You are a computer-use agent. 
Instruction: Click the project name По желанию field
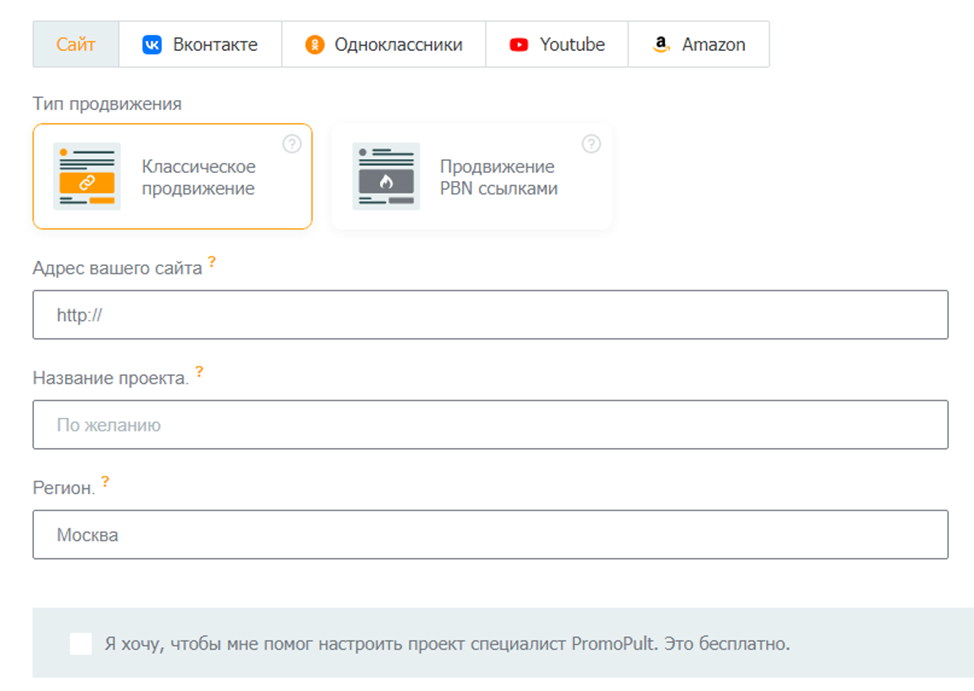point(490,425)
